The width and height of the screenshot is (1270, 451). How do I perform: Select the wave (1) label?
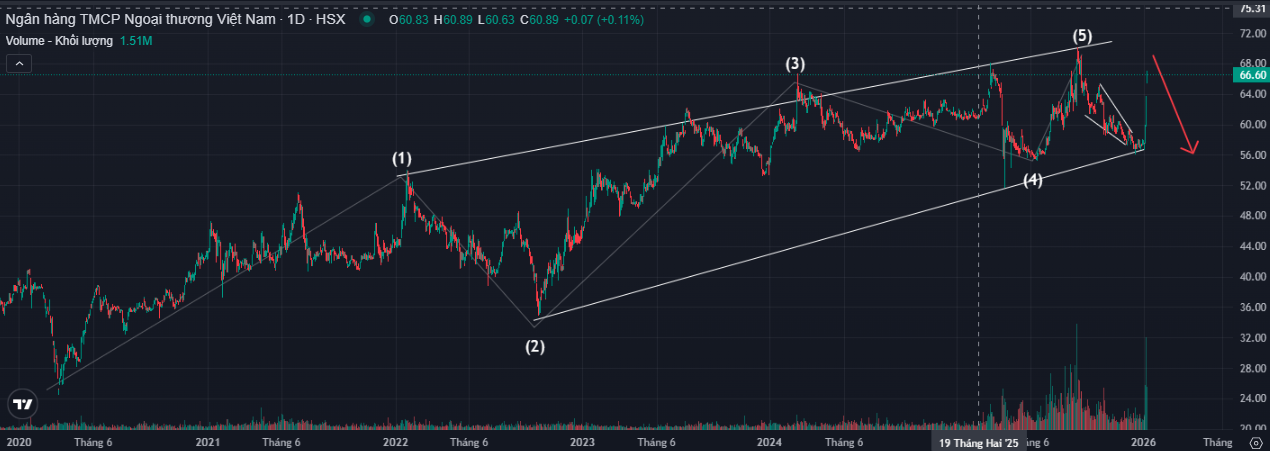click(401, 159)
